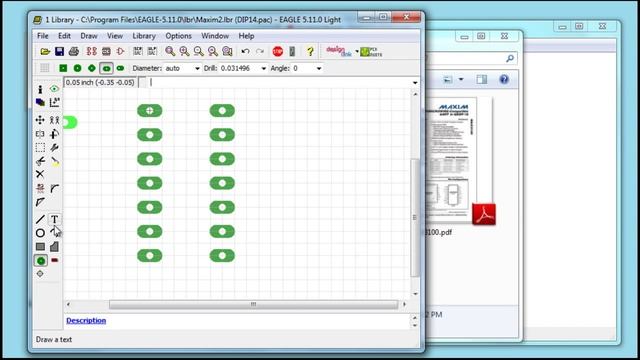Select the Info tool
This screenshot has height=360, width=640.
click(40, 89)
